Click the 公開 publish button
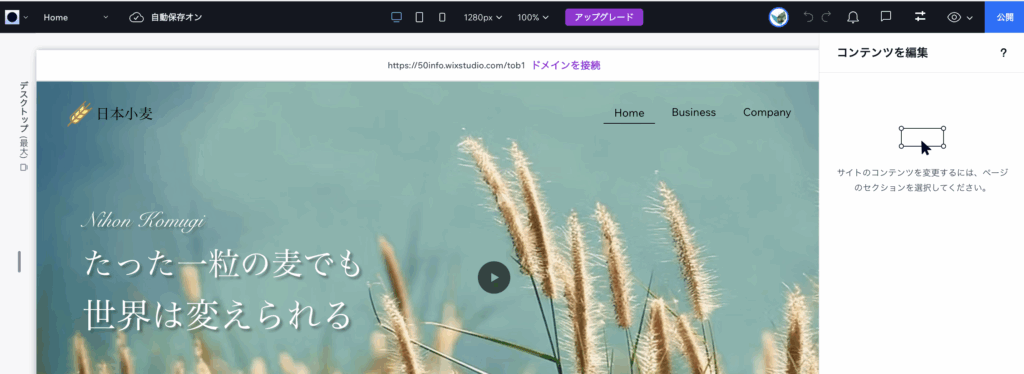This screenshot has height=374, width=1024. (1004, 18)
